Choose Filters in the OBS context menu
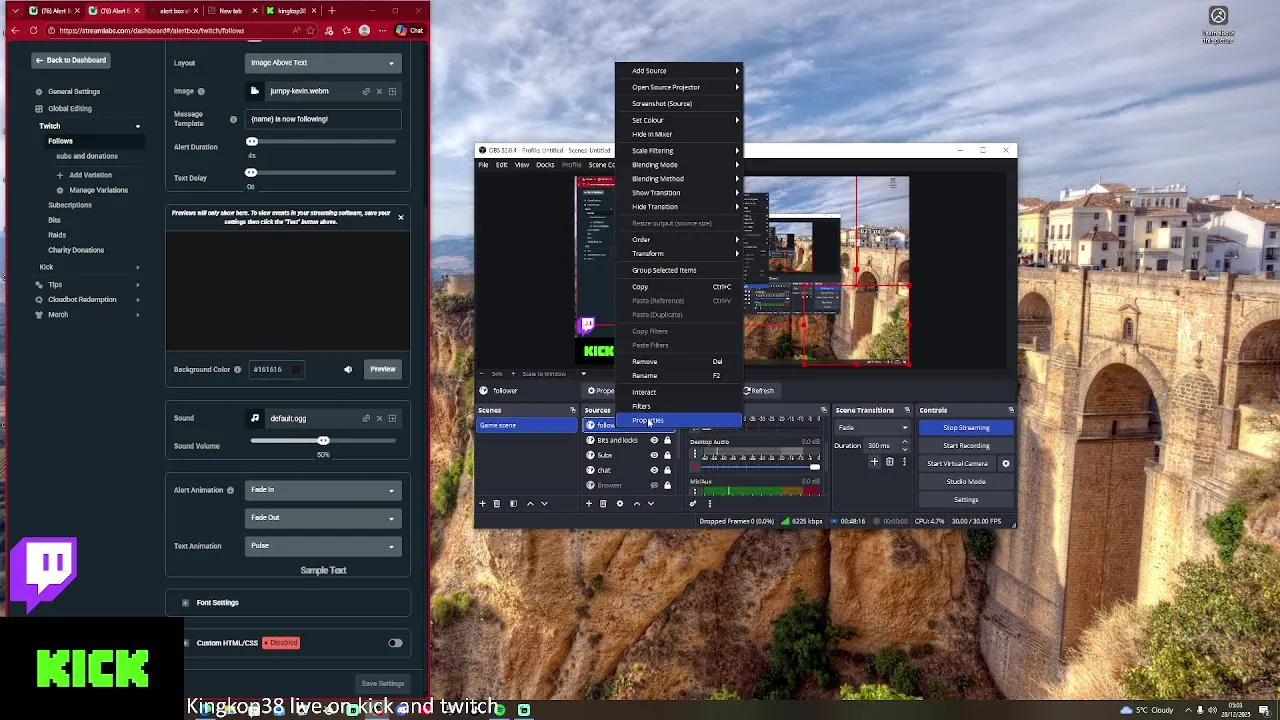Screen dimensions: 1280x720 click(678, 406)
